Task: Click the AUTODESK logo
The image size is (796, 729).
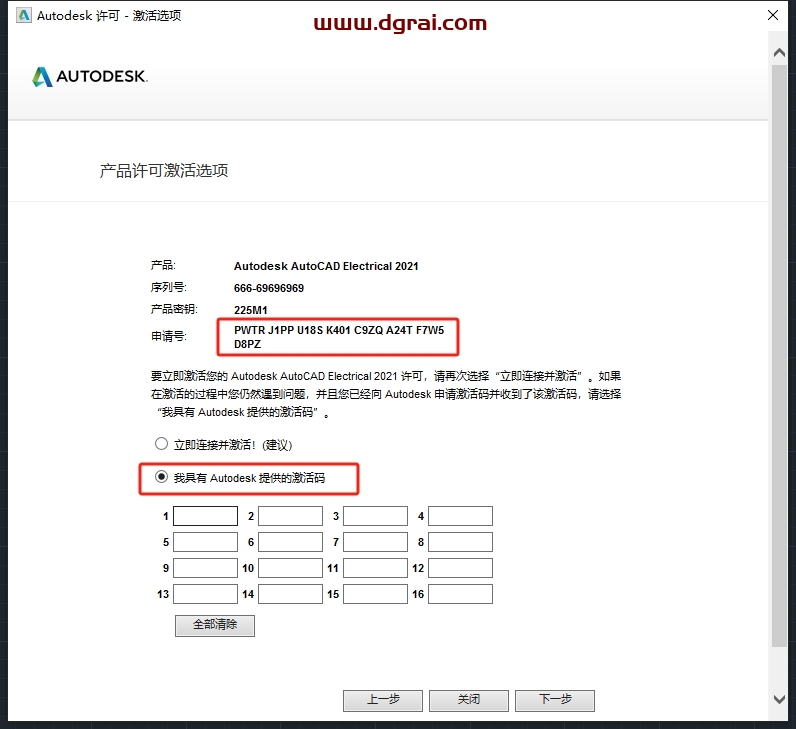Action: coord(90,77)
